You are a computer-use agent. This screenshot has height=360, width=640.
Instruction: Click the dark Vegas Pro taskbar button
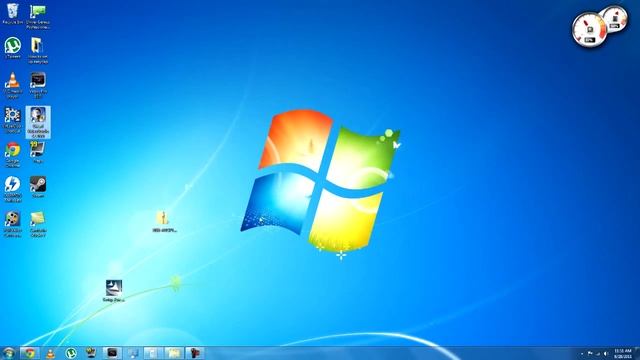112,353
